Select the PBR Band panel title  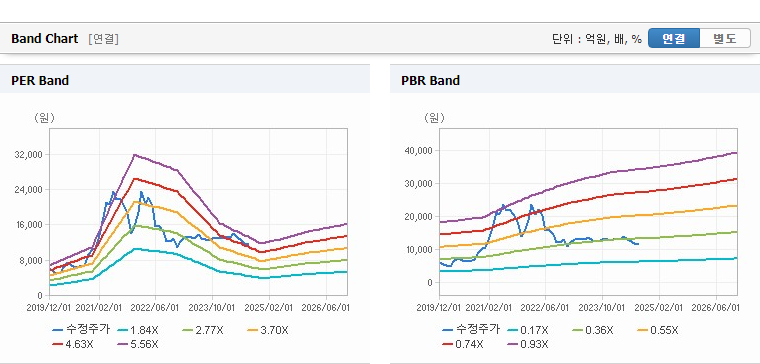click(430, 80)
